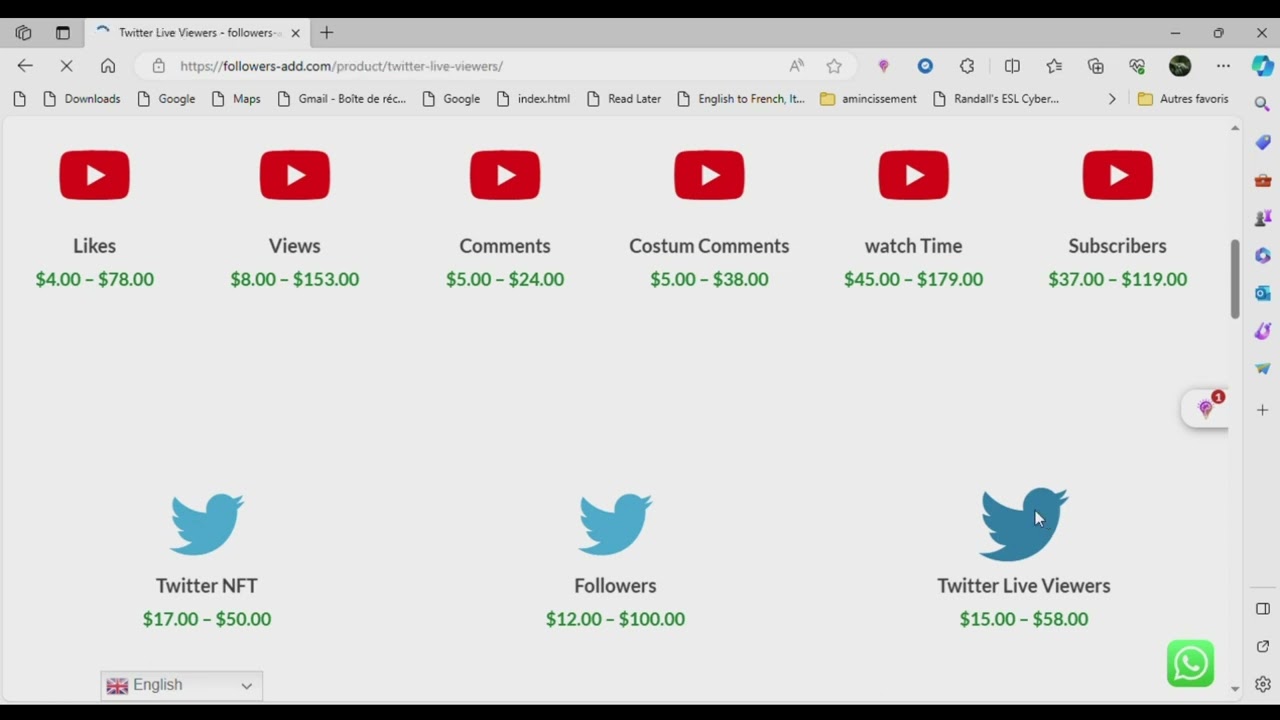
Task: Click the page vertical scrollbar thumb
Action: [1235, 279]
